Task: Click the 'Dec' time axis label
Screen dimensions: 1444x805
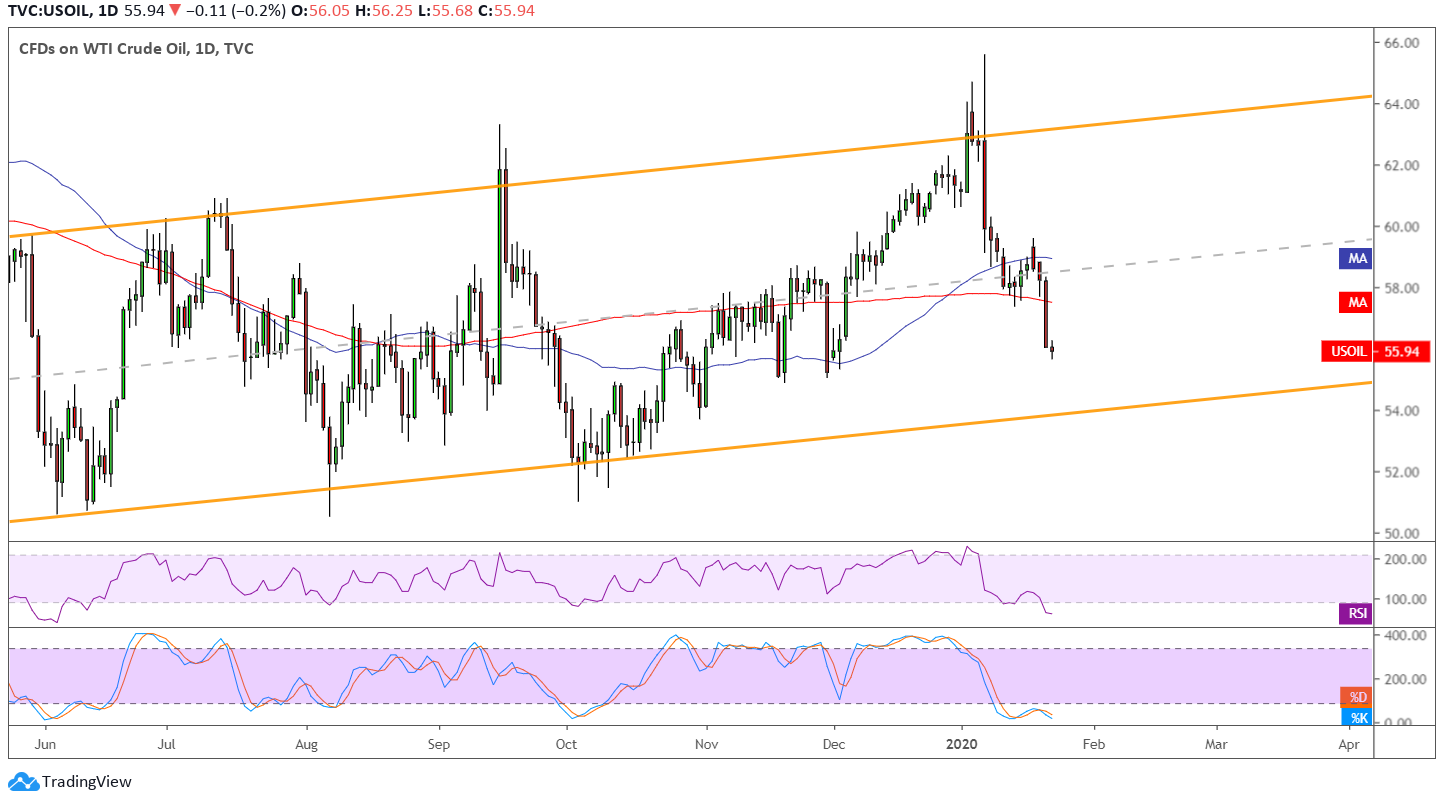Action: pos(834,744)
